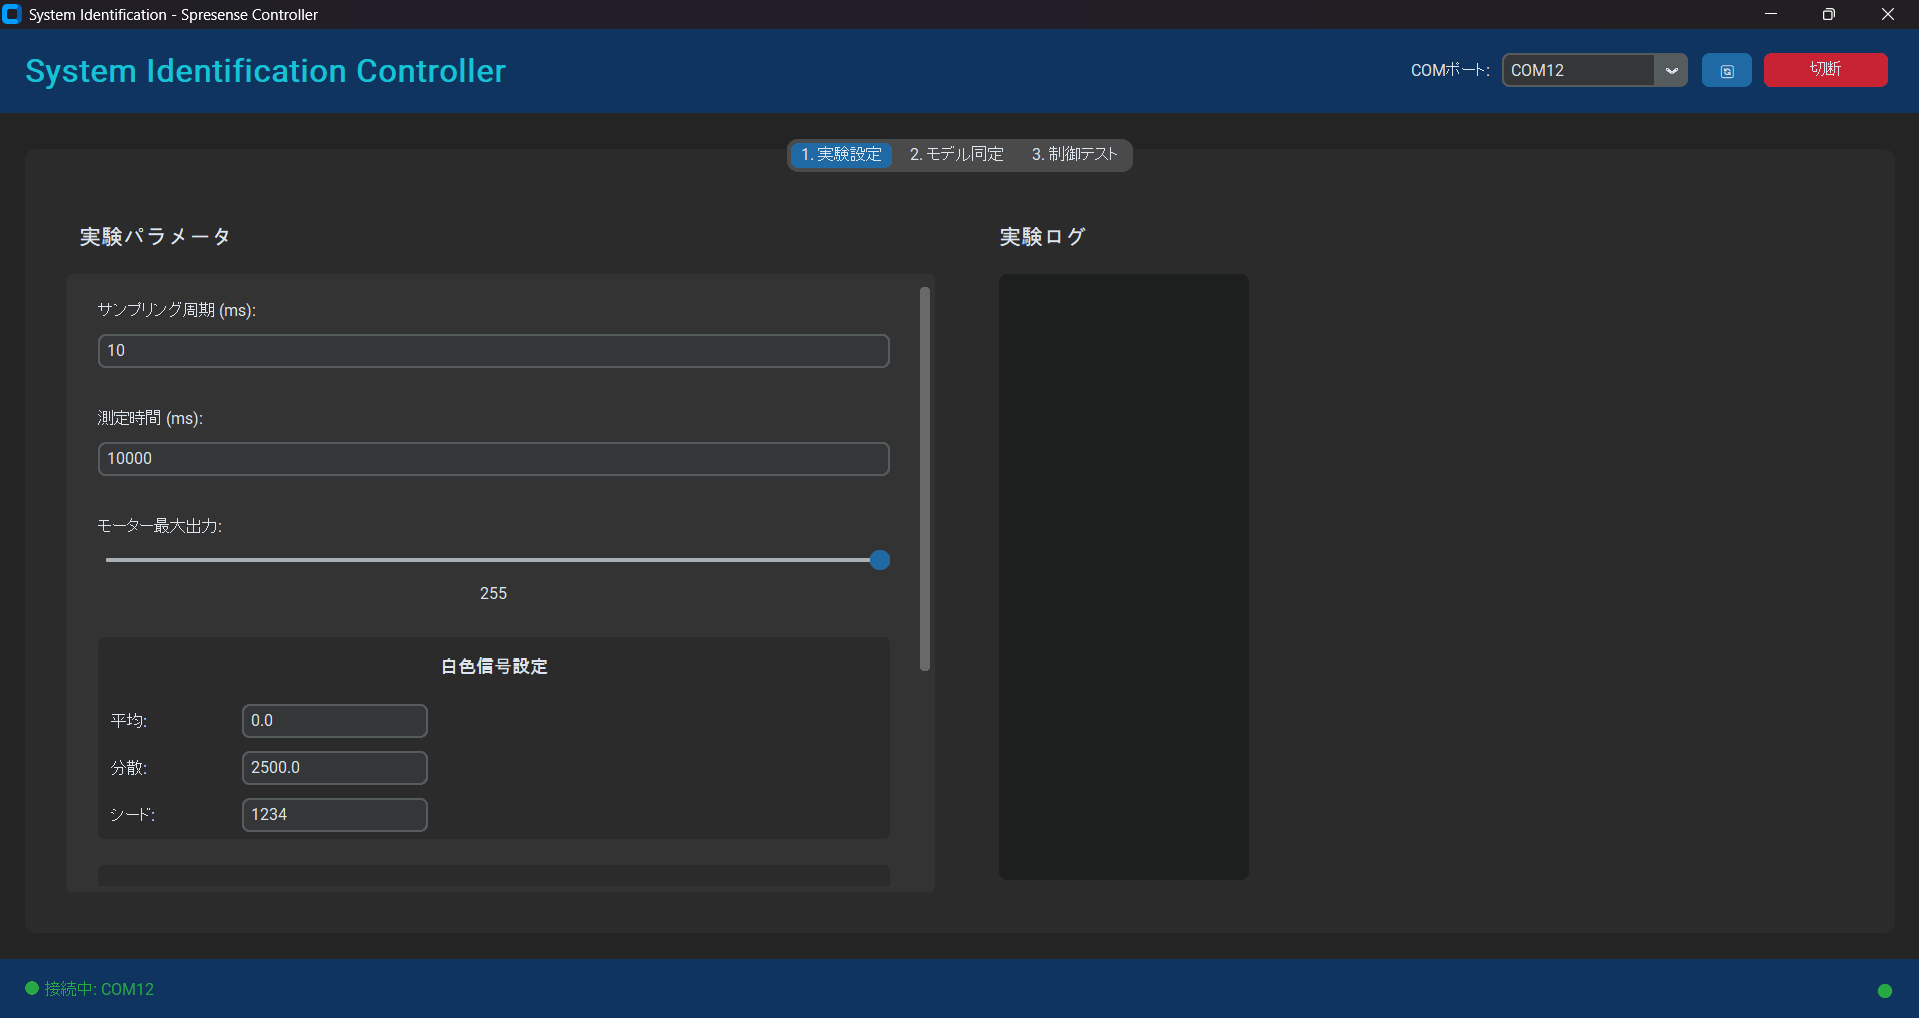Select the 分散 field showing 2500.0
The height and width of the screenshot is (1018, 1919).
click(x=334, y=768)
